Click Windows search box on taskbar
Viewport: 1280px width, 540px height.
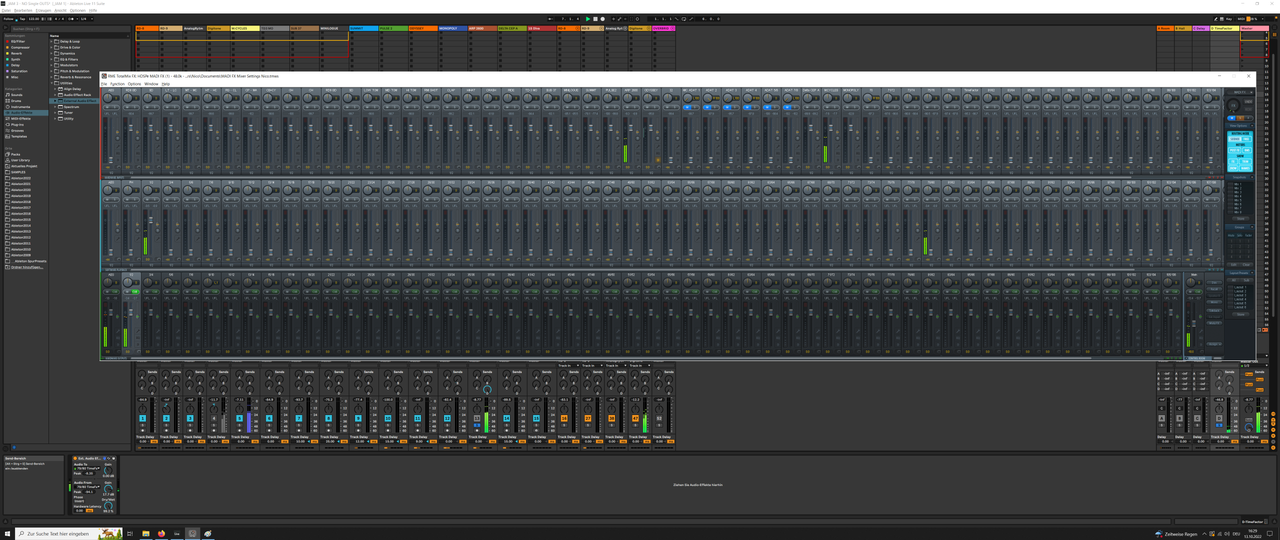pos(69,534)
